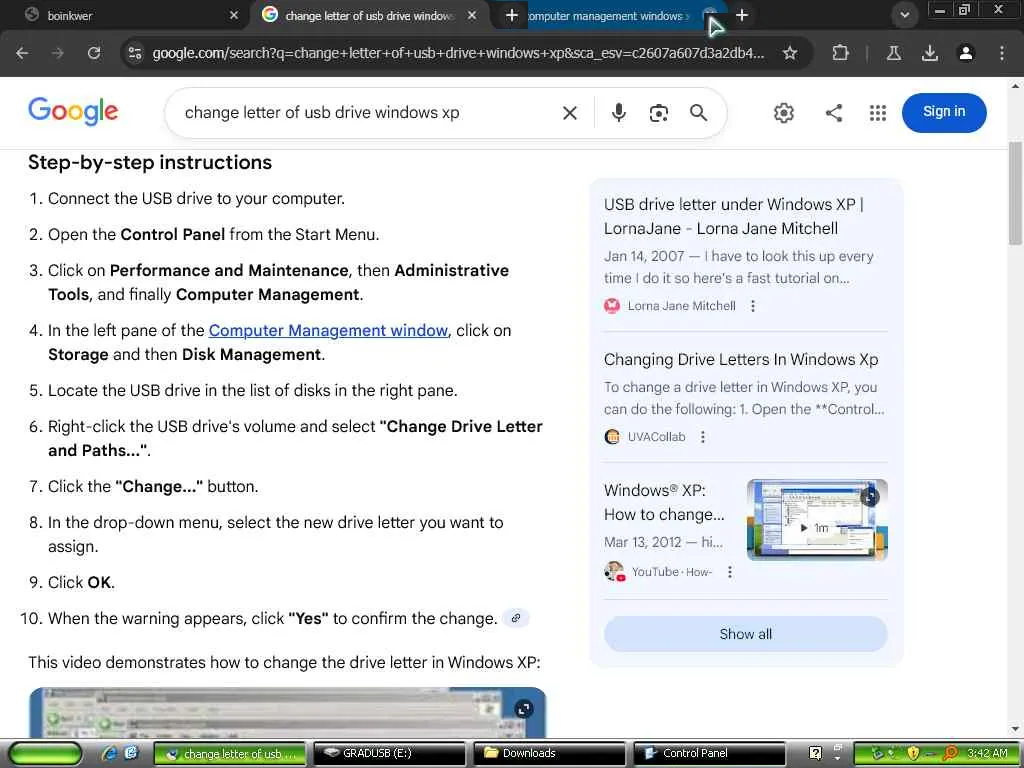The height and width of the screenshot is (768, 1024).
Task: Go to the Google logo homepage
Action: pyautogui.click(x=73, y=112)
